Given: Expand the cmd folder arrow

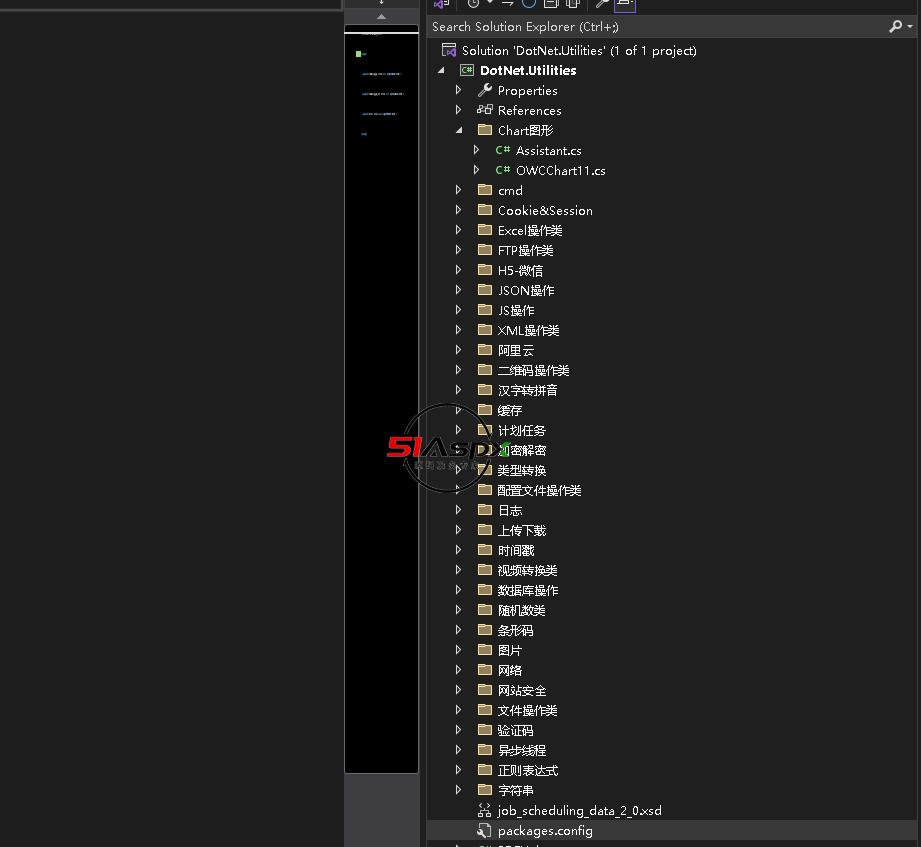Looking at the screenshot, I should pos(458,190).
